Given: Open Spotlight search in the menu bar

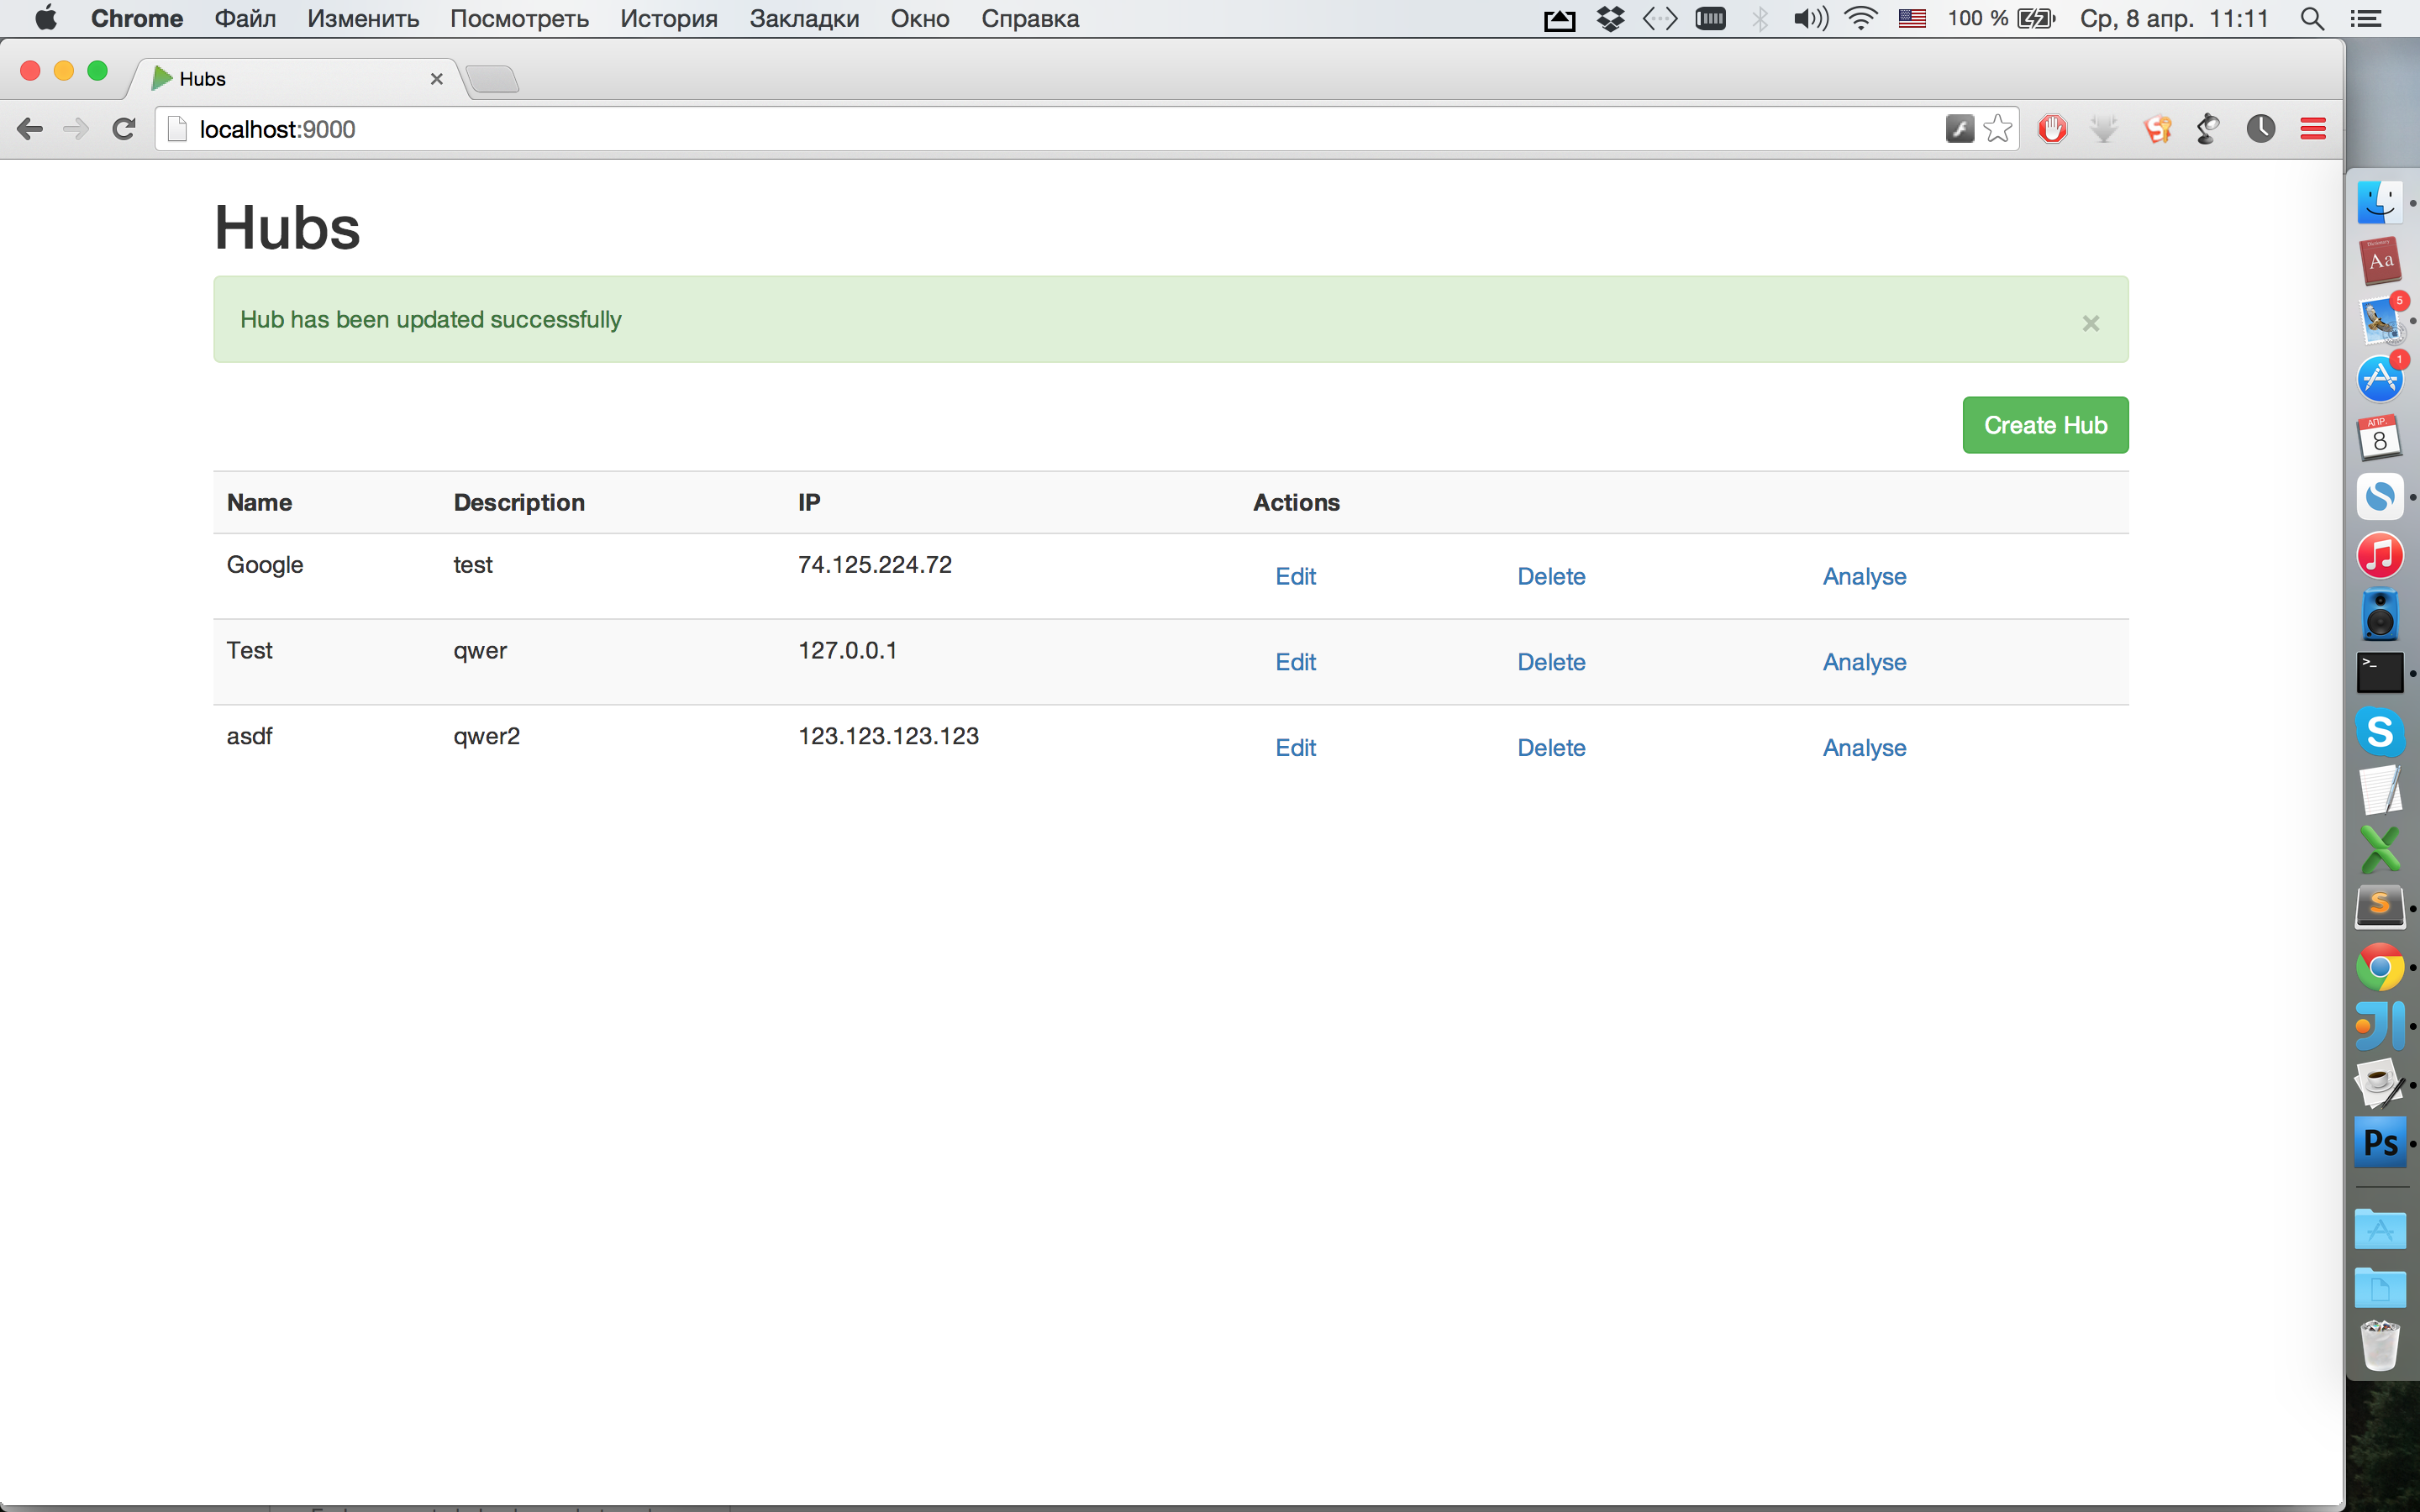Looking at the screenshot, I should tap(2311, 19).
